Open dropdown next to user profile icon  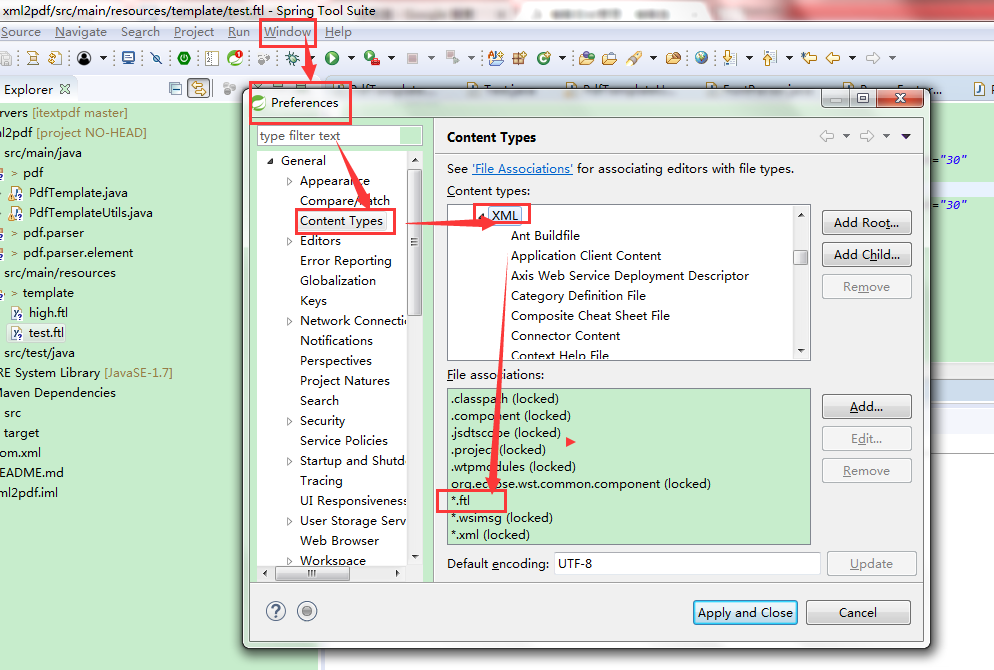[x=103, y=58]
